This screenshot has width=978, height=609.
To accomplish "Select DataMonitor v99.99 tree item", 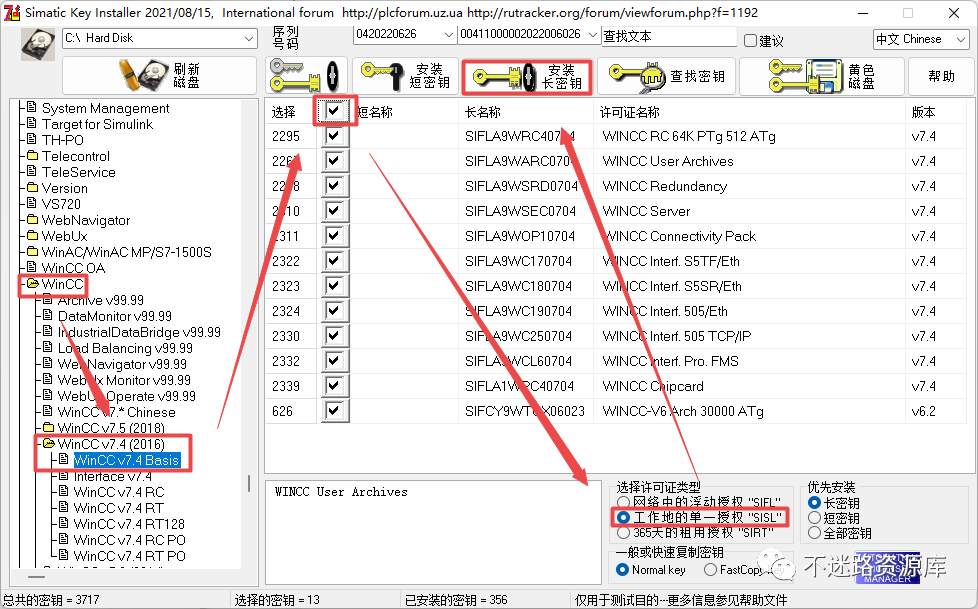I will click(115, 316).
